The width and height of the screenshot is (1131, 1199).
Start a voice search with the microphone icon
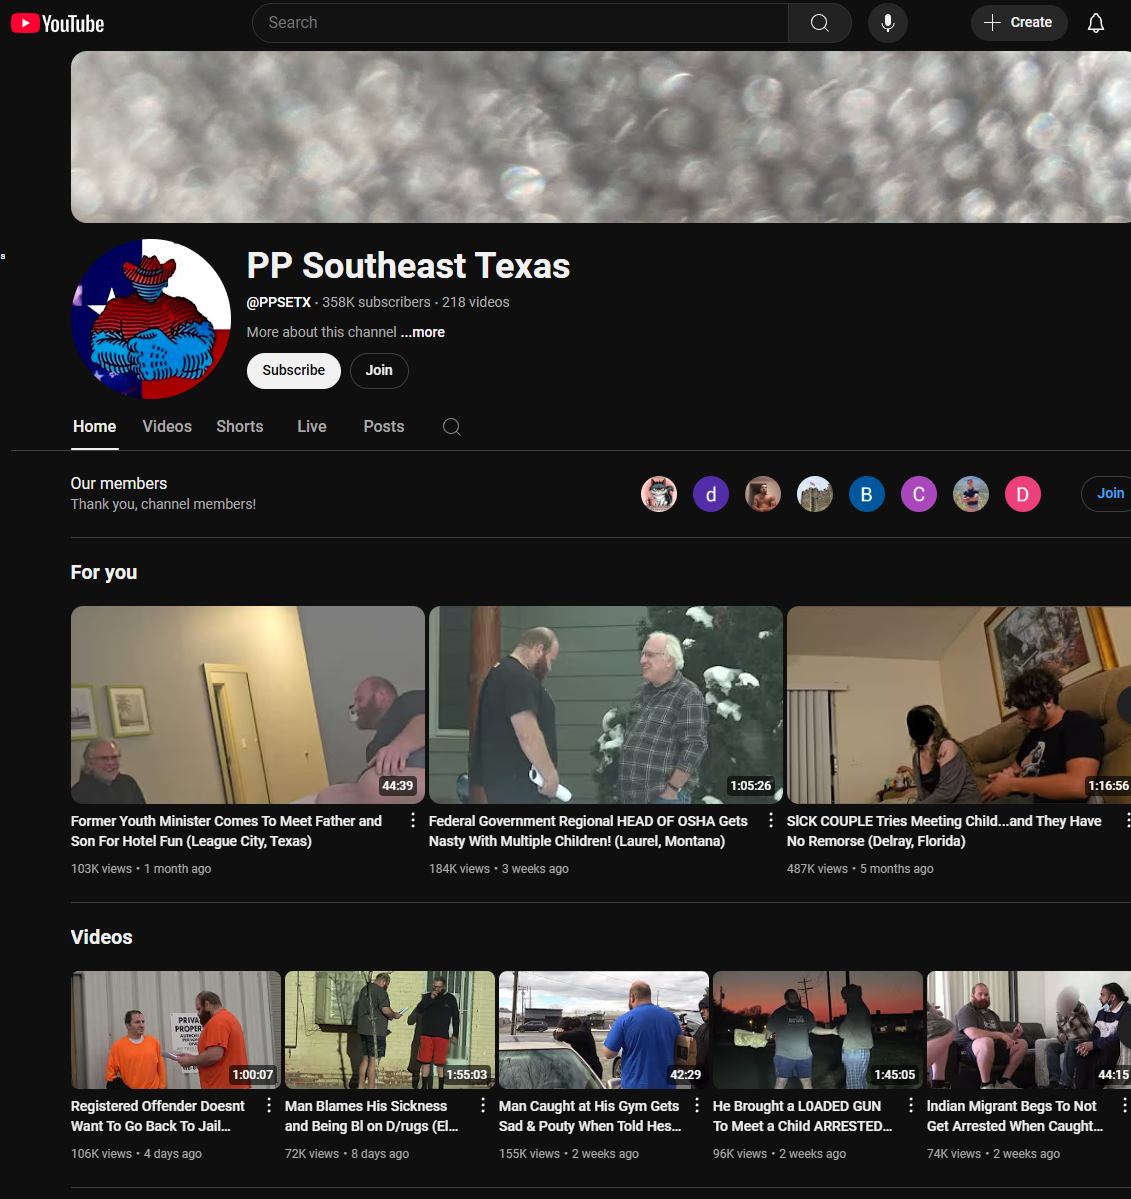click(887, 22)
